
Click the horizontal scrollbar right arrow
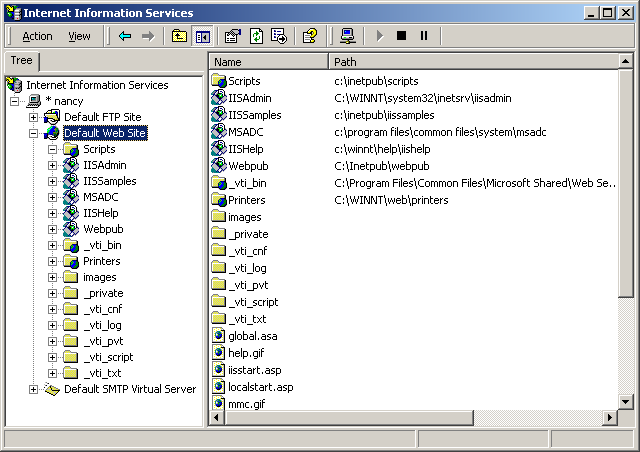610,417
